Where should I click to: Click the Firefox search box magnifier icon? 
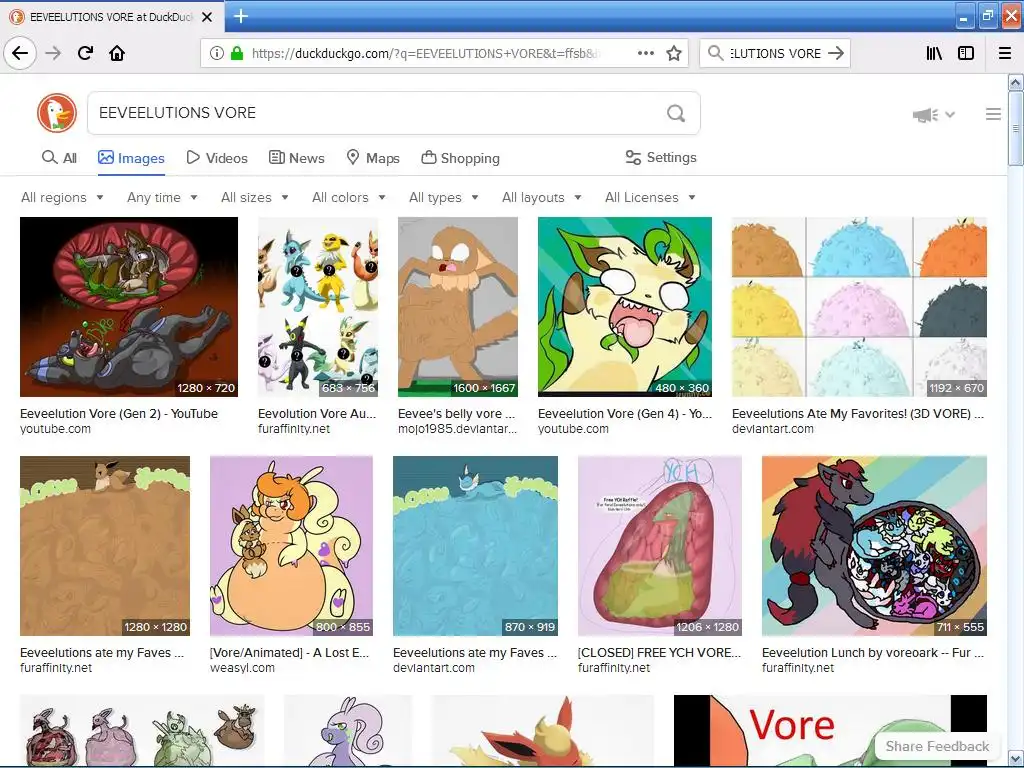coord(715,53)
